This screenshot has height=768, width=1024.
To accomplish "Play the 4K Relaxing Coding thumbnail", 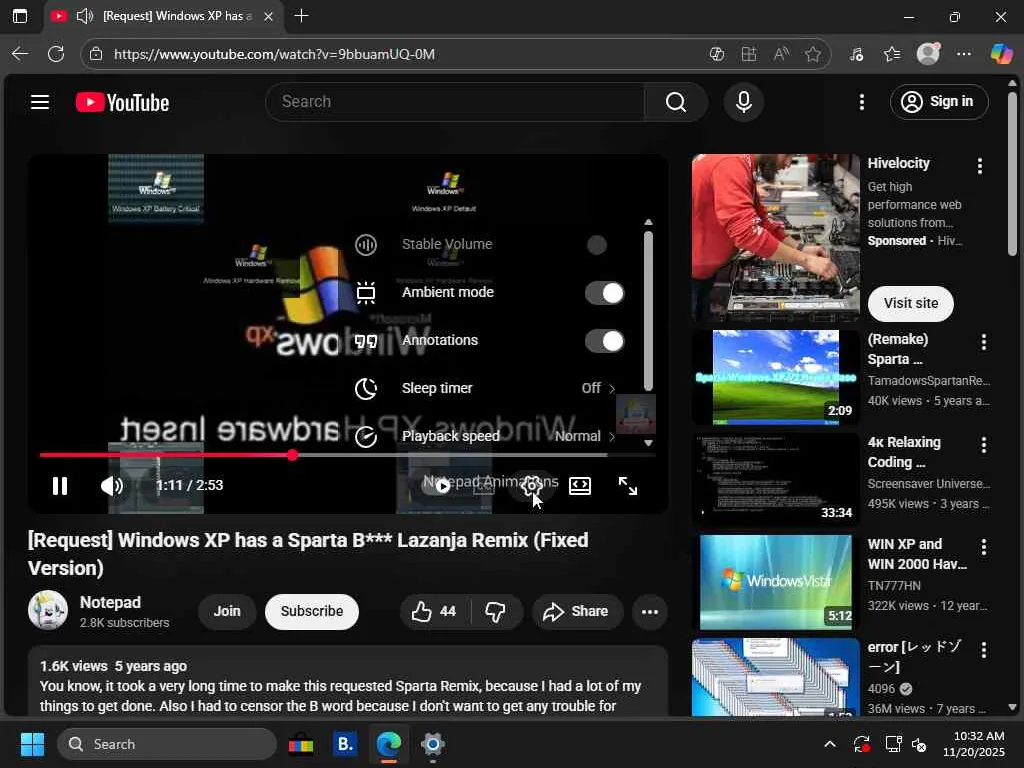I will [x=775, y=479].
